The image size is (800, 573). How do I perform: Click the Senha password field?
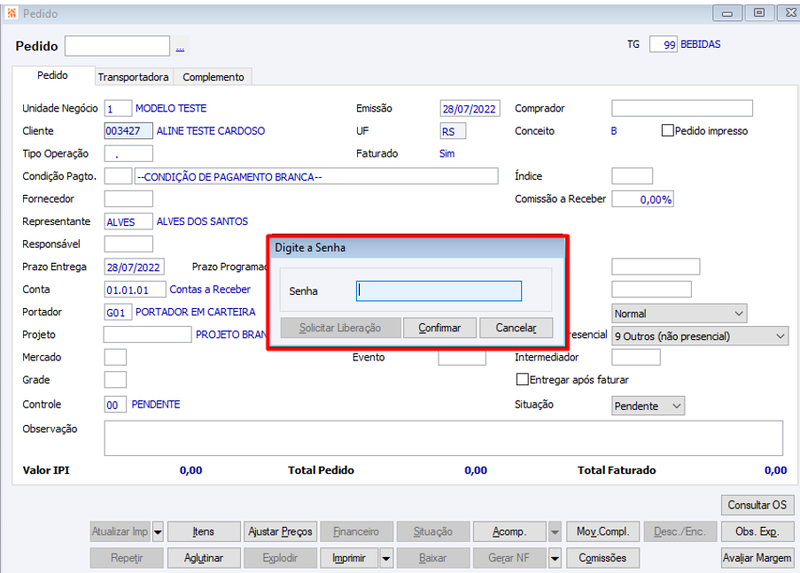(x=439, y=291)
